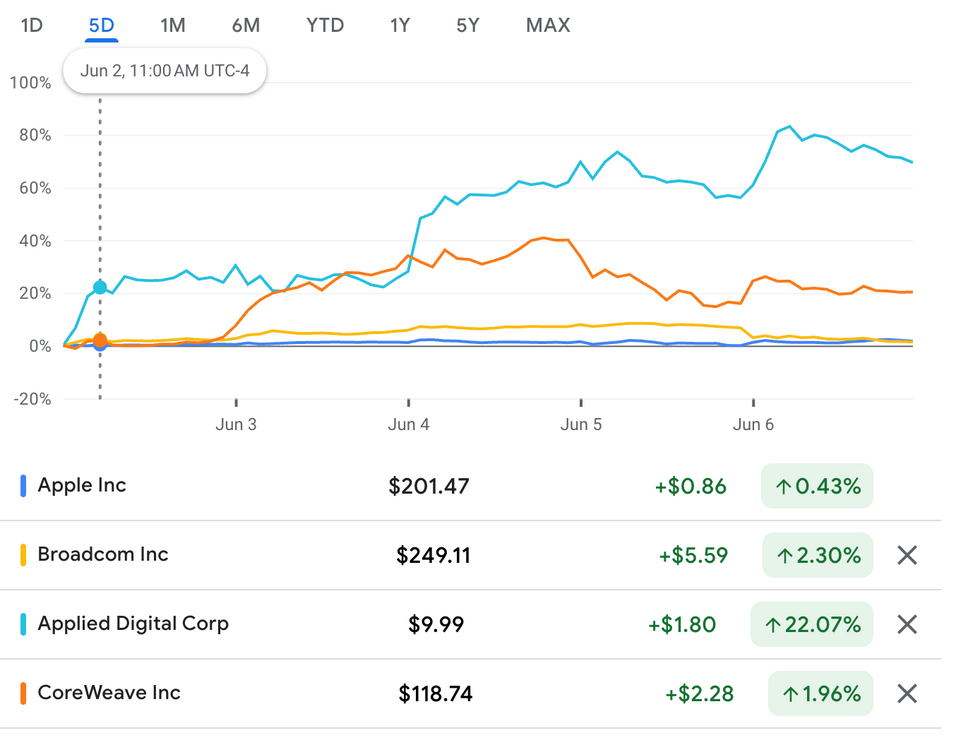Open Broadcom Inc stock row

point(102,555)
